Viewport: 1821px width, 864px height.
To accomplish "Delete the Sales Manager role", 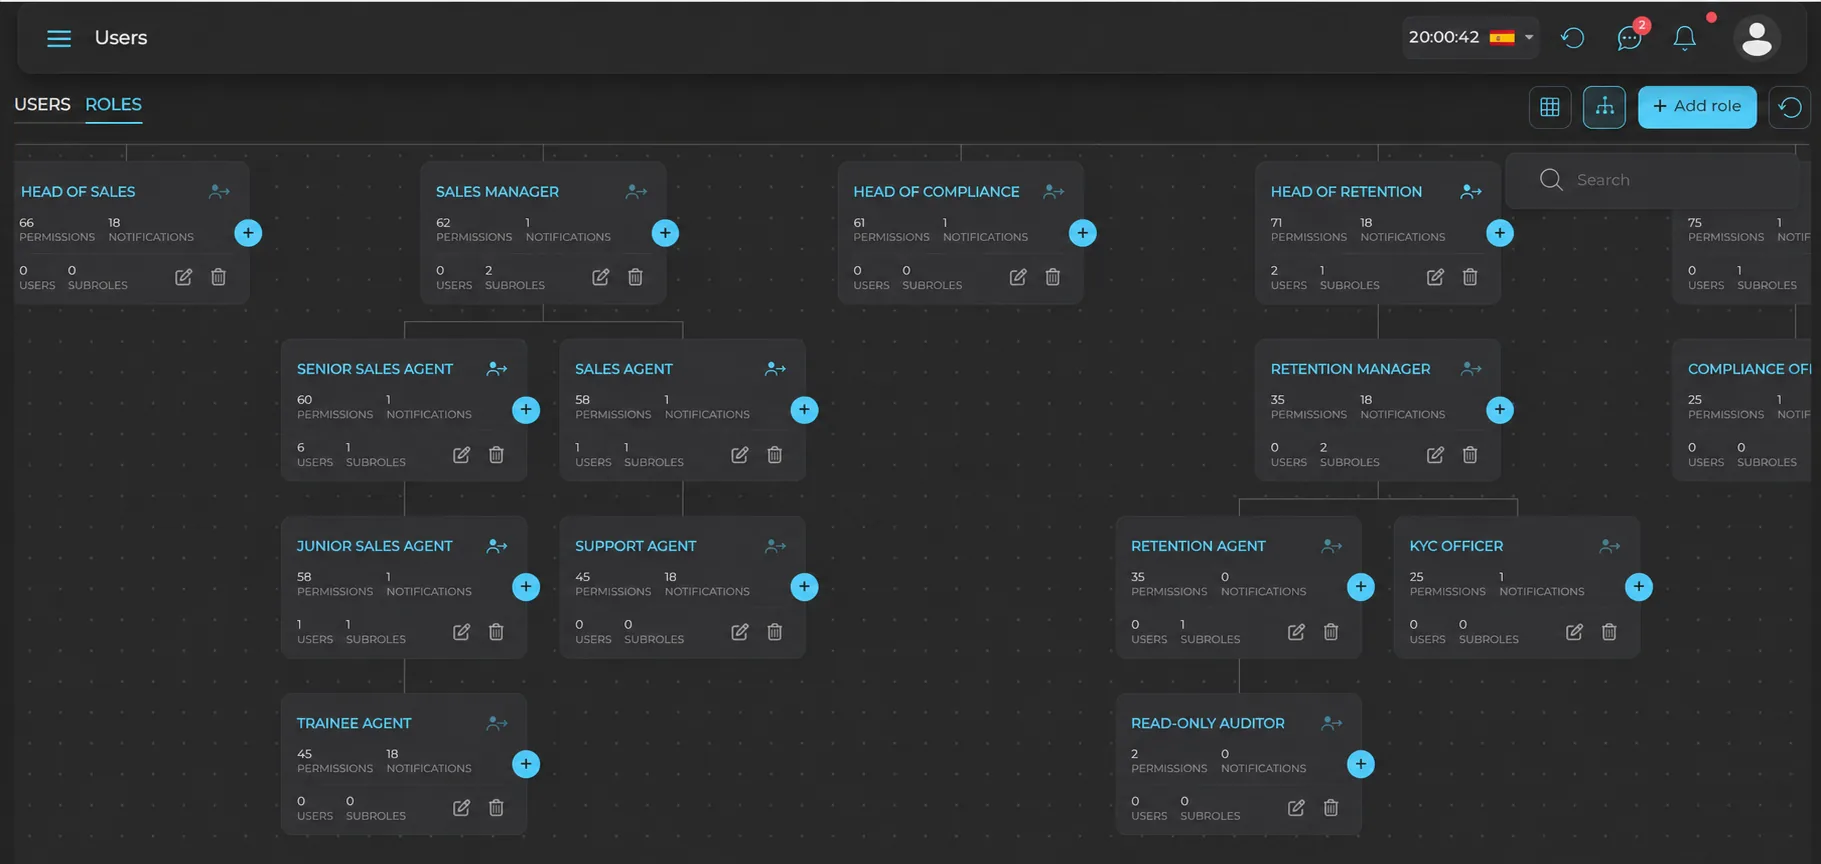I will 635,277.
